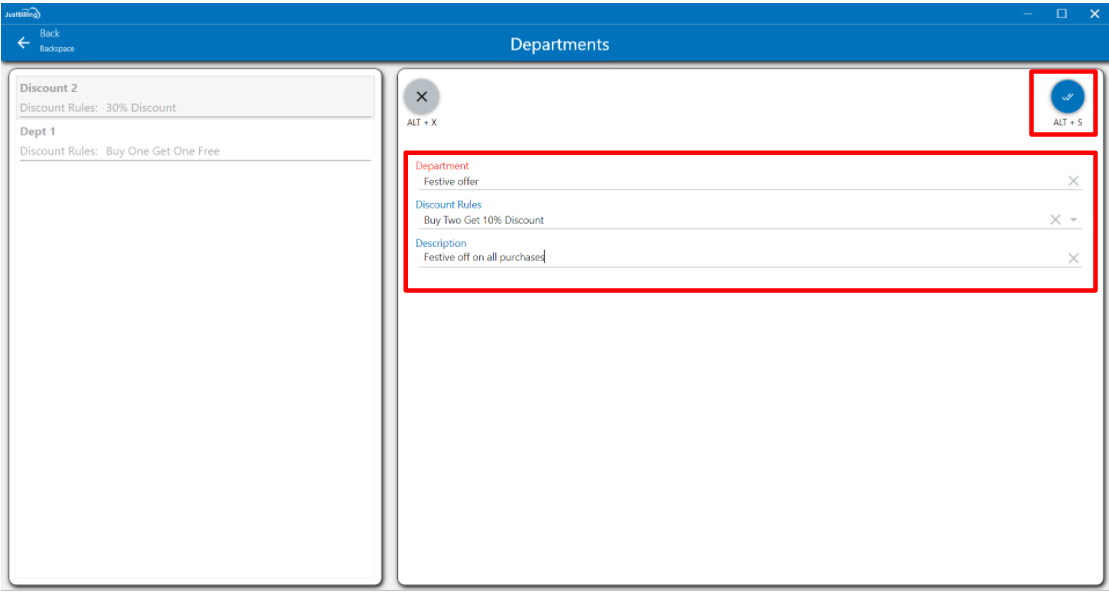
Task: Clear the Discount Rules selection
Action: [x=1055, y=220]
